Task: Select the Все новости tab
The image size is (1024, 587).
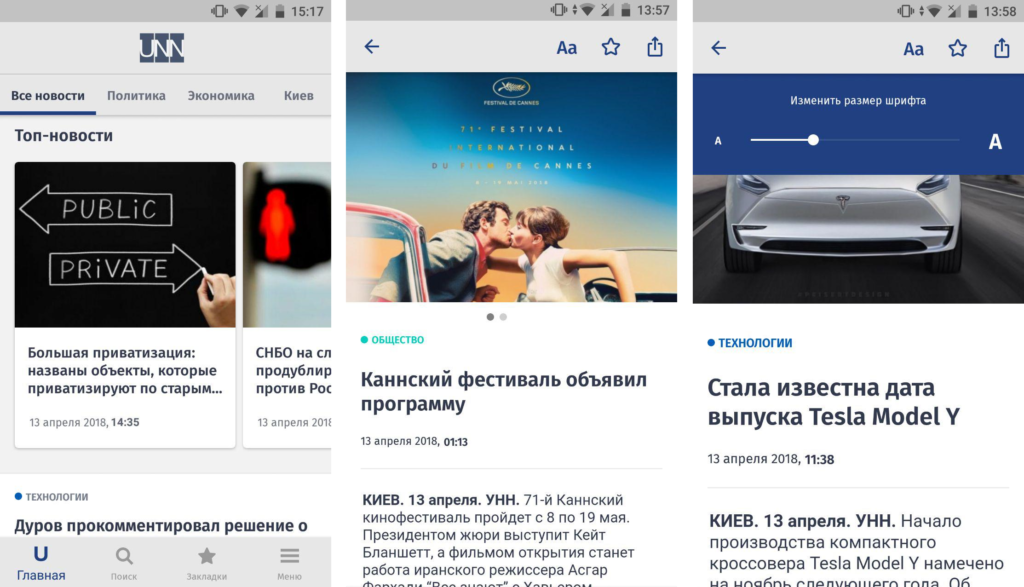Action: tap(48, 96)
